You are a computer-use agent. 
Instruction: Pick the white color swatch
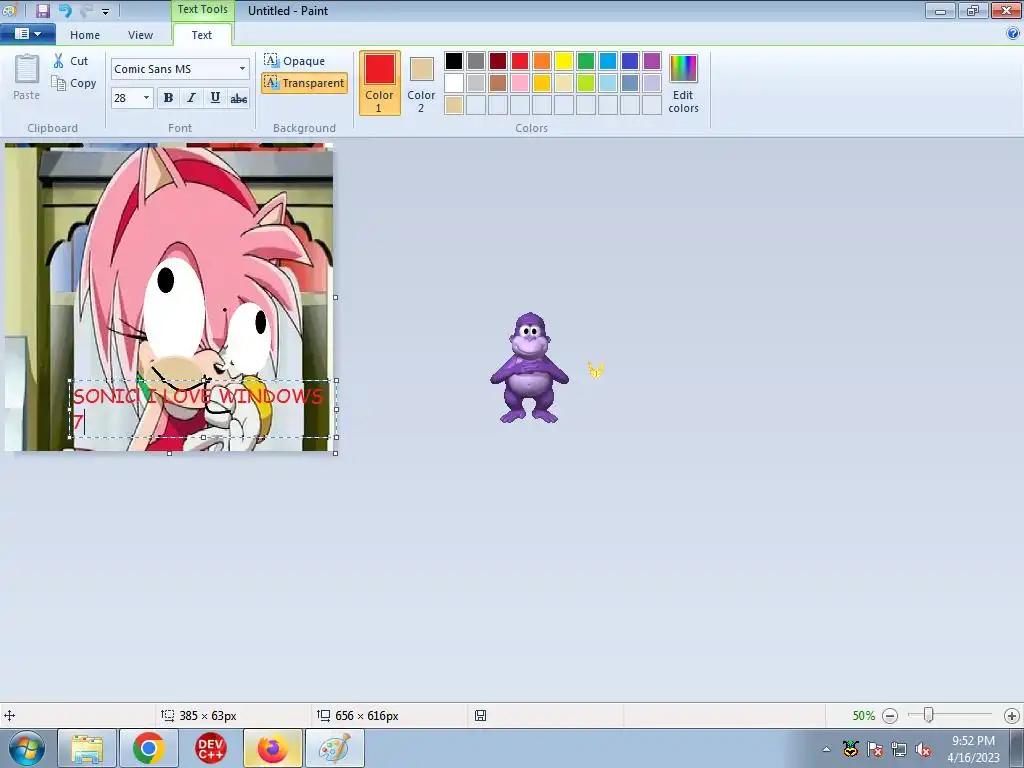454,83
